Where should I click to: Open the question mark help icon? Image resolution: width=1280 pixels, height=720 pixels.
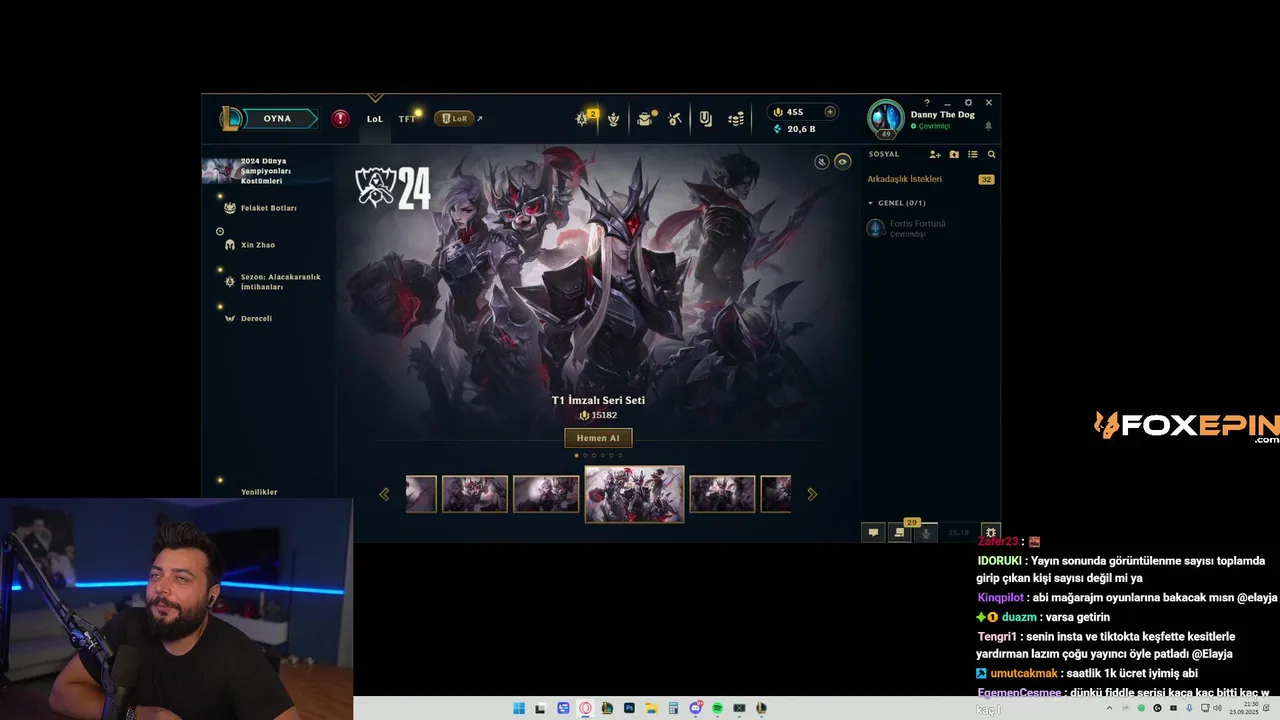pyautogui.click(x=927, y=103)
